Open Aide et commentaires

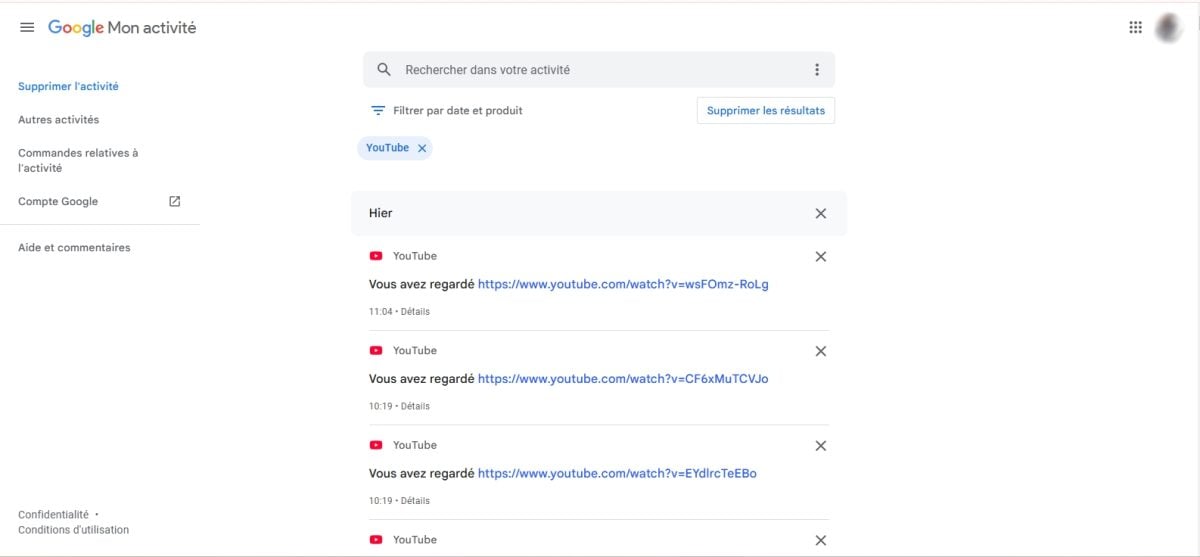74,248
